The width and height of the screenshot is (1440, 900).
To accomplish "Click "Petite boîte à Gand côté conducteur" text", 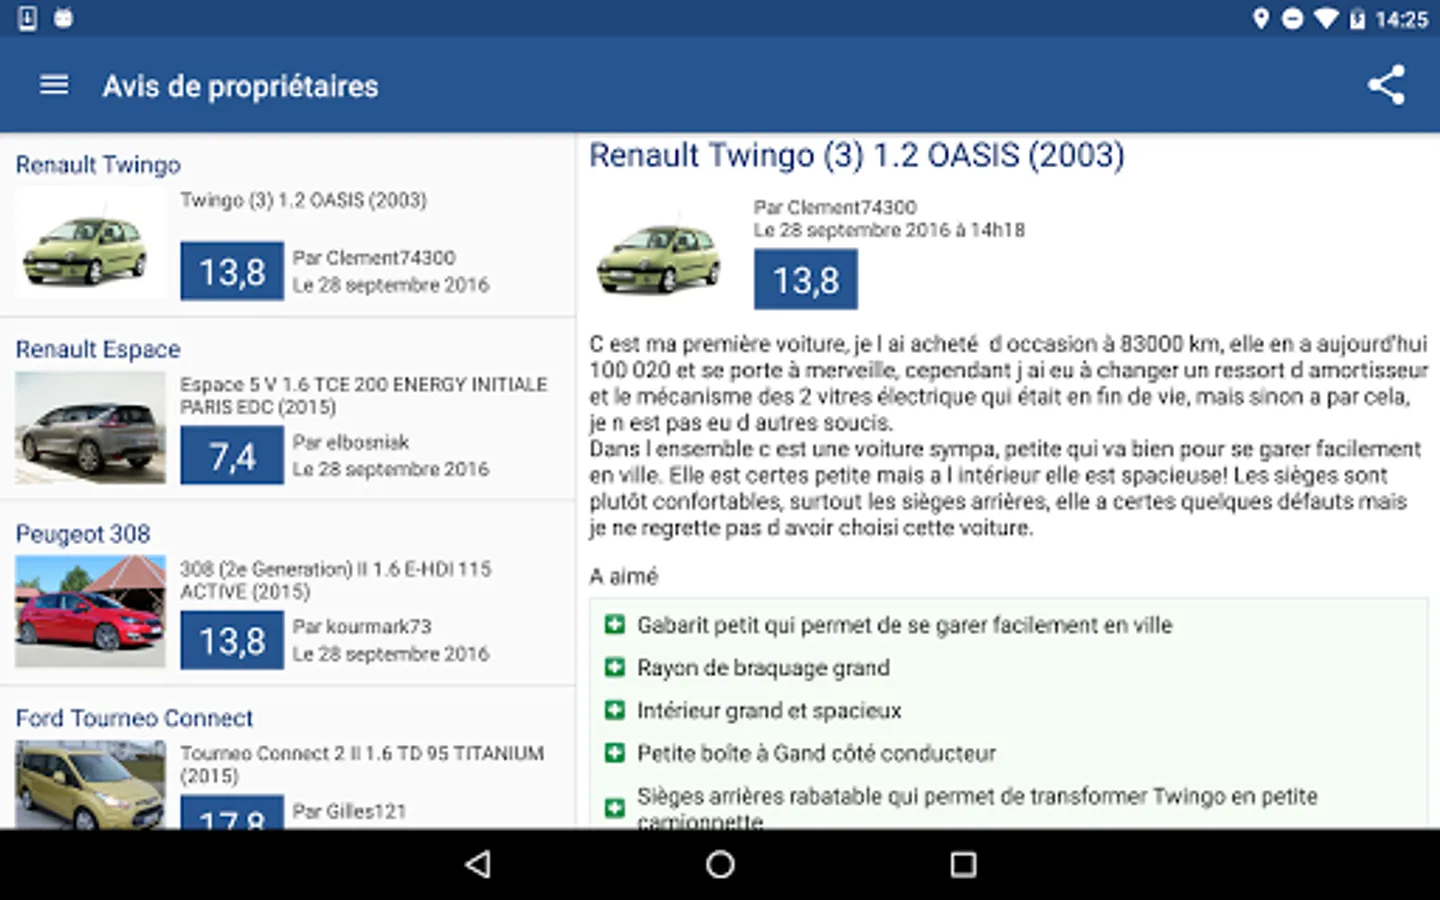I will click(816, 754).
